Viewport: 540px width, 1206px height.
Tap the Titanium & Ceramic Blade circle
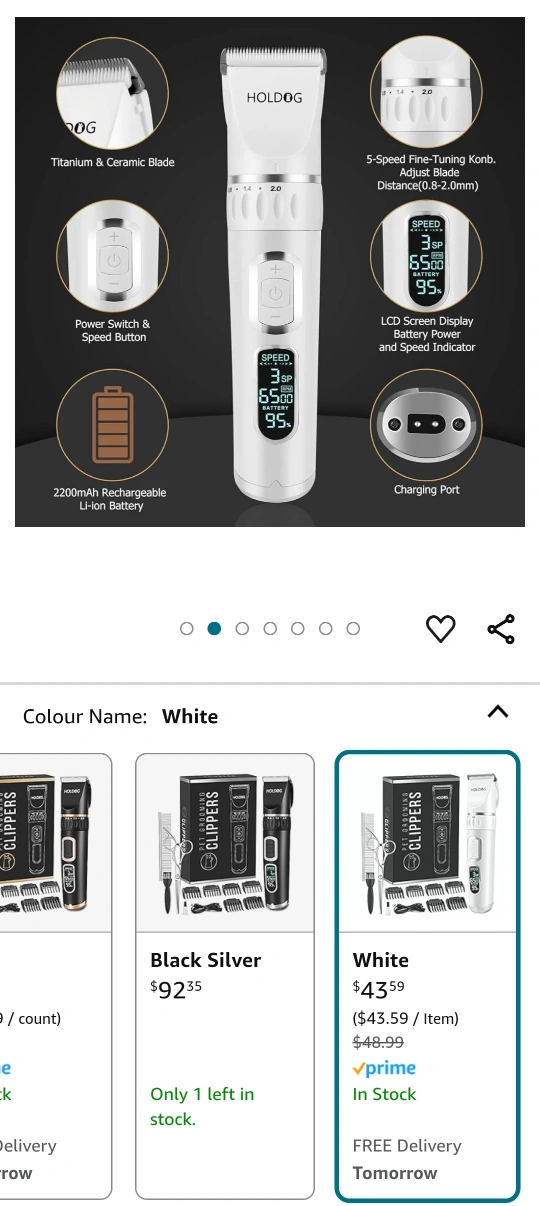pos(113,94)
